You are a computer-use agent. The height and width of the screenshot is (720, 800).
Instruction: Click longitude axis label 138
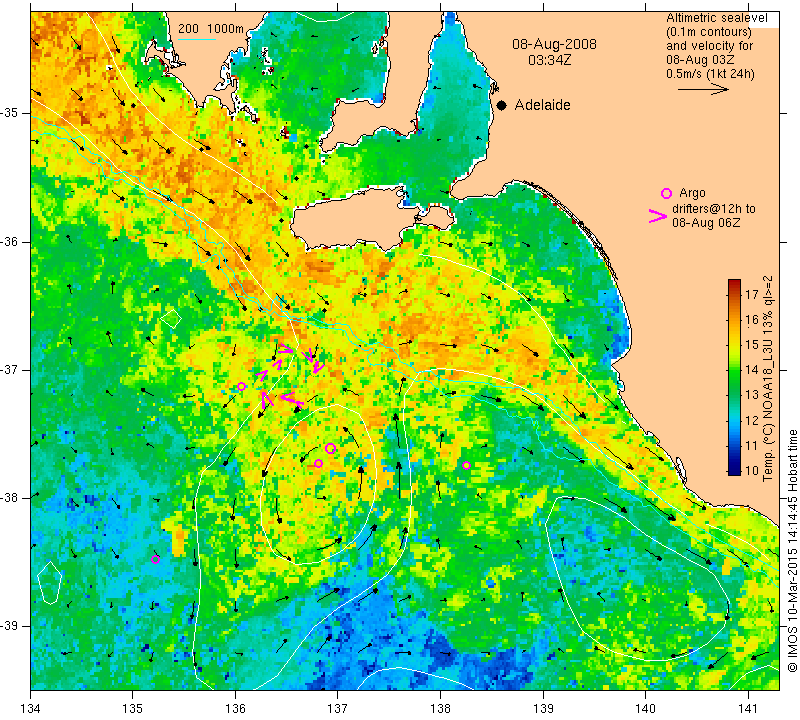tap(440, 709)
